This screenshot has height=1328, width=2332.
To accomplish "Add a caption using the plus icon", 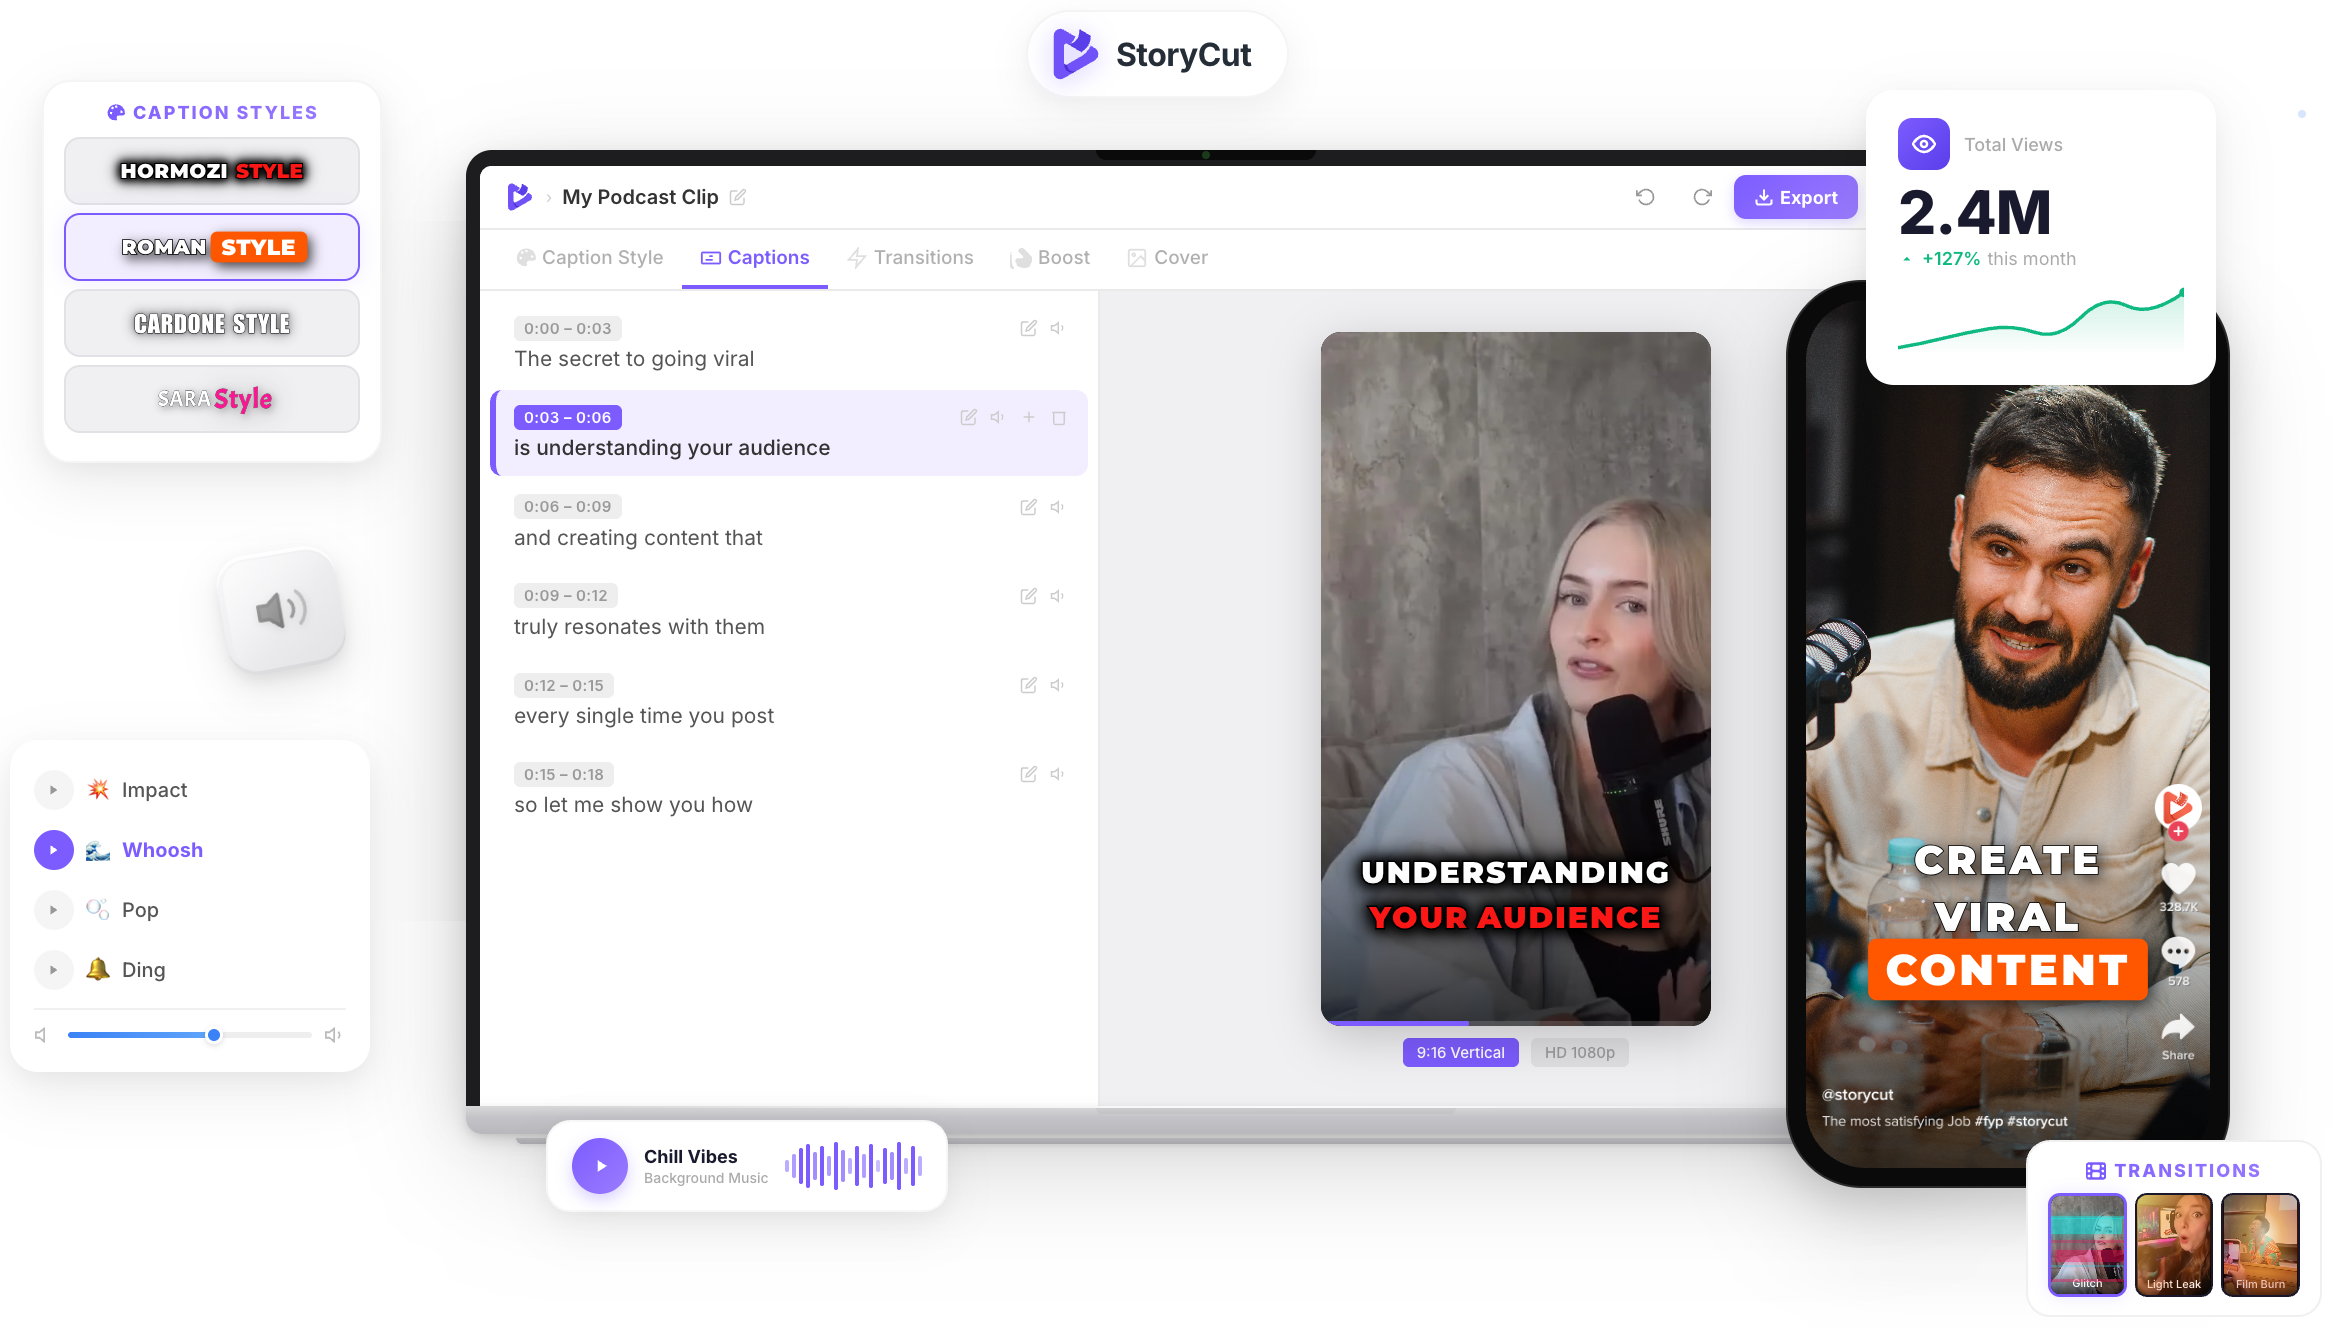I will pyautogui.click(x=1028, y=417).
